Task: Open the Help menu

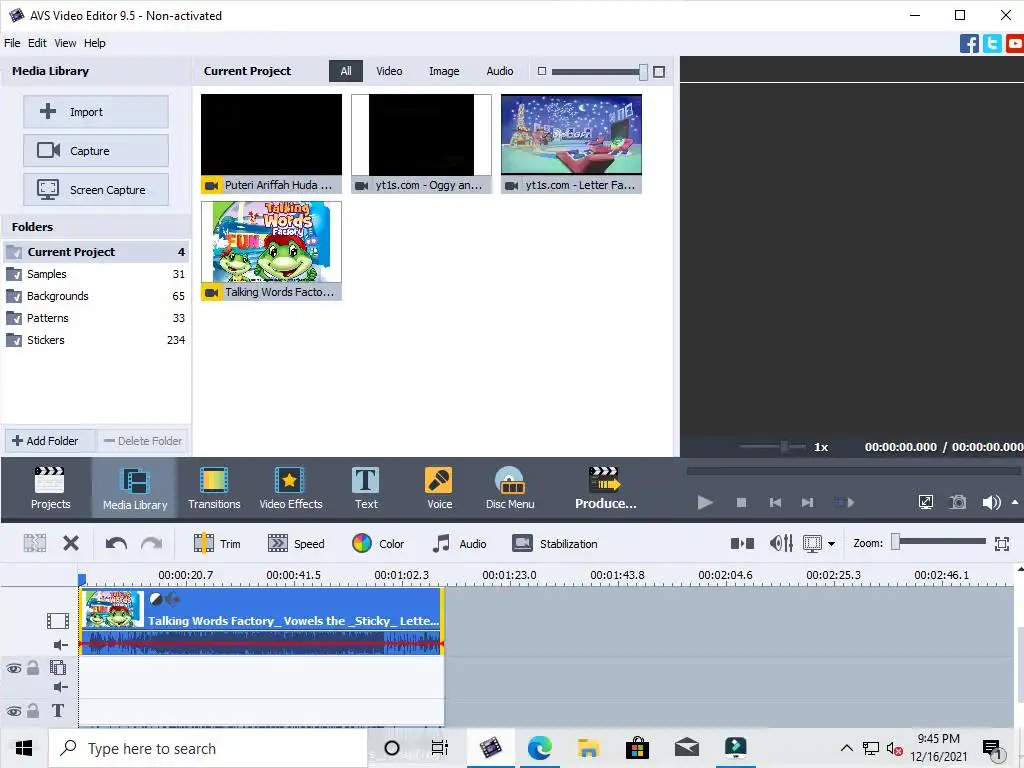Action: pyautogui.click(x=94, y=43)
